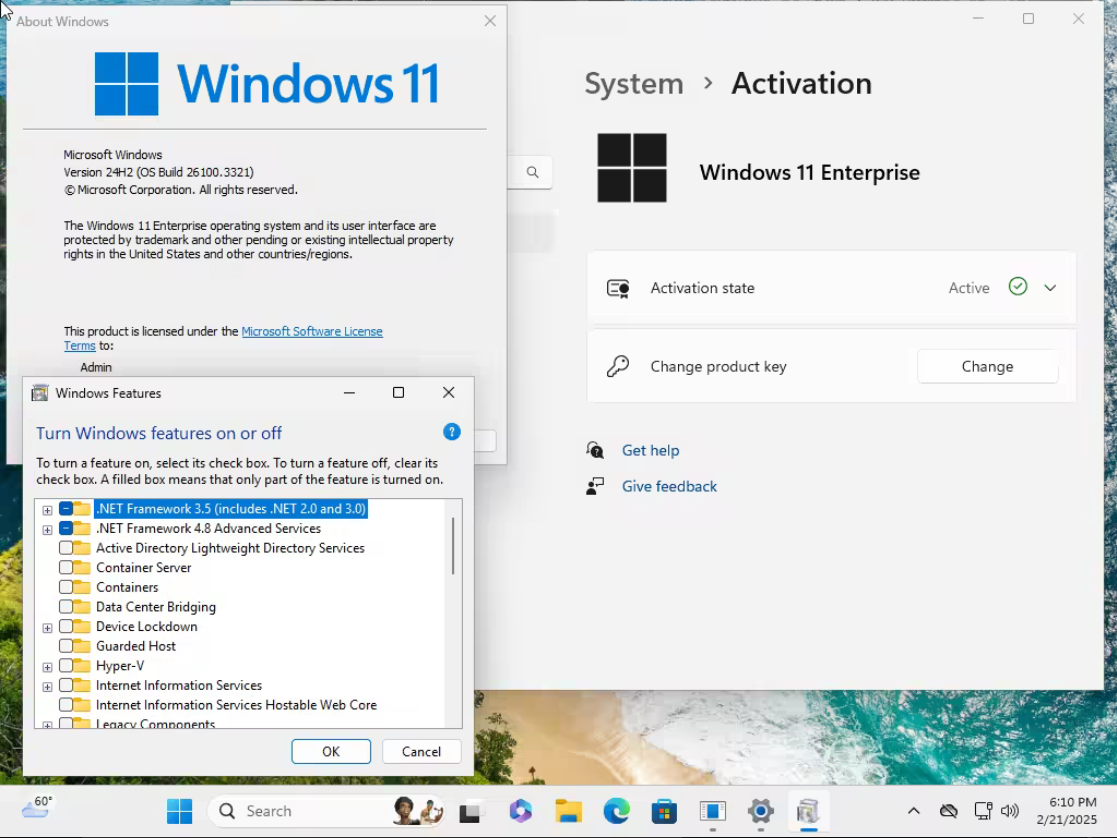The image size is (1117, 838).
Task: Toggle the .NET Framework 4.8 Advanced Services checkbox
Action: click(x=66, y=528)
